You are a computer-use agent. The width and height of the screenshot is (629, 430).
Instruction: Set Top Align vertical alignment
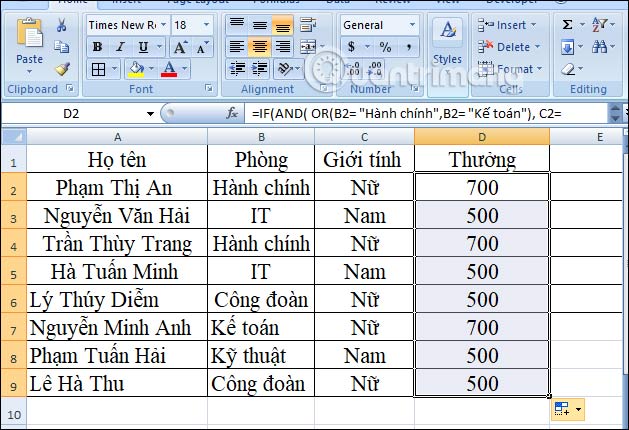[237, 25]
